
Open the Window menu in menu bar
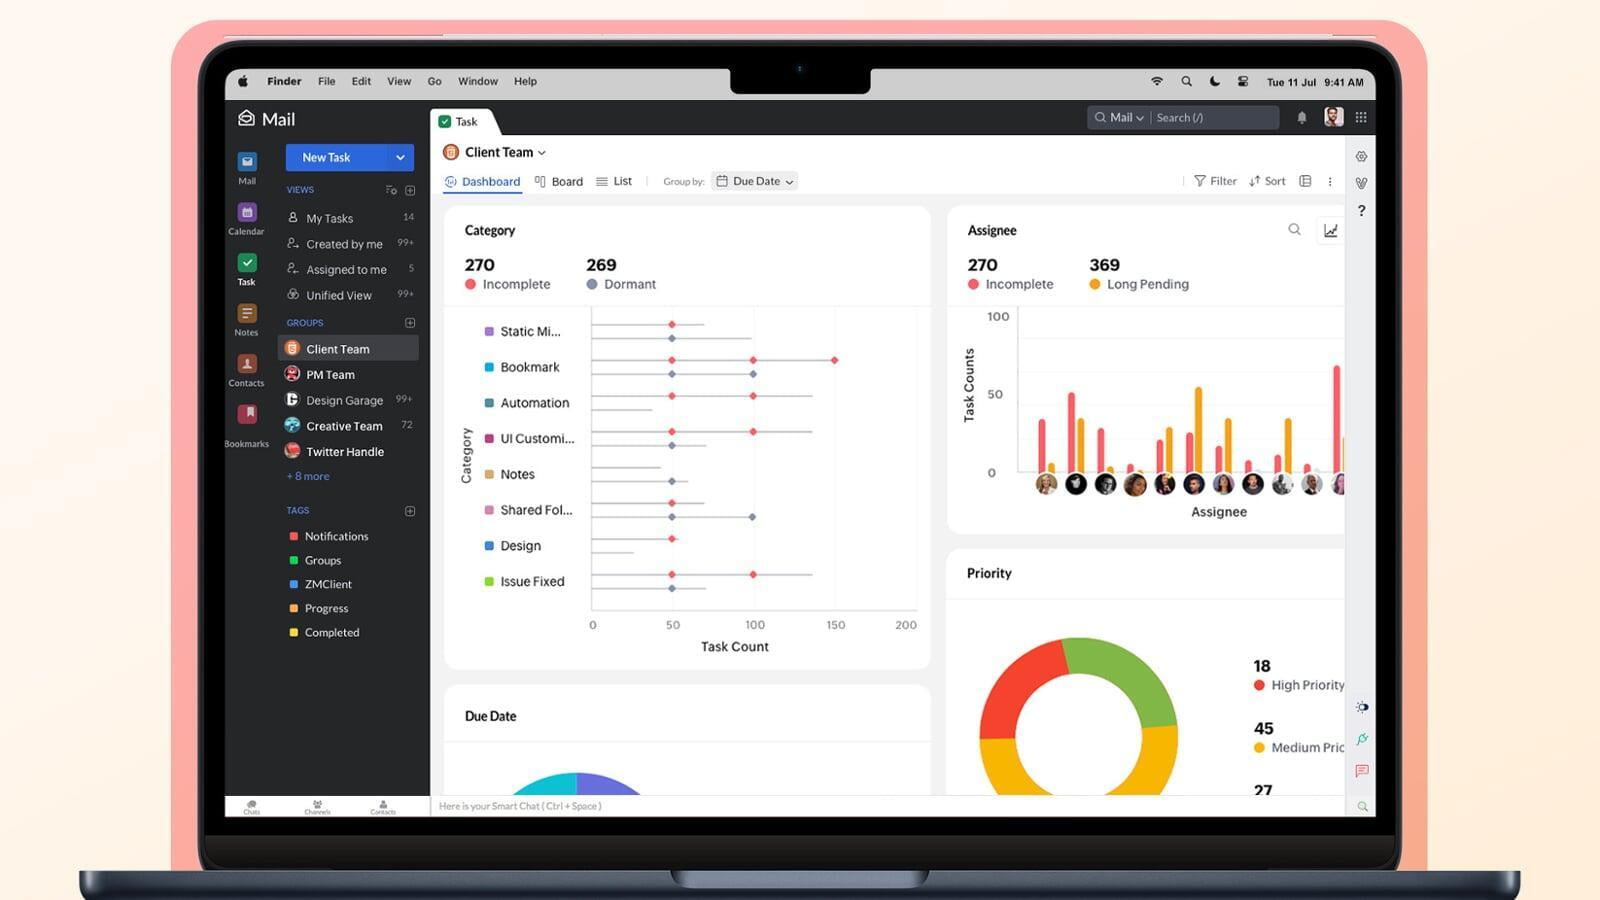click(x=477, y=82)
